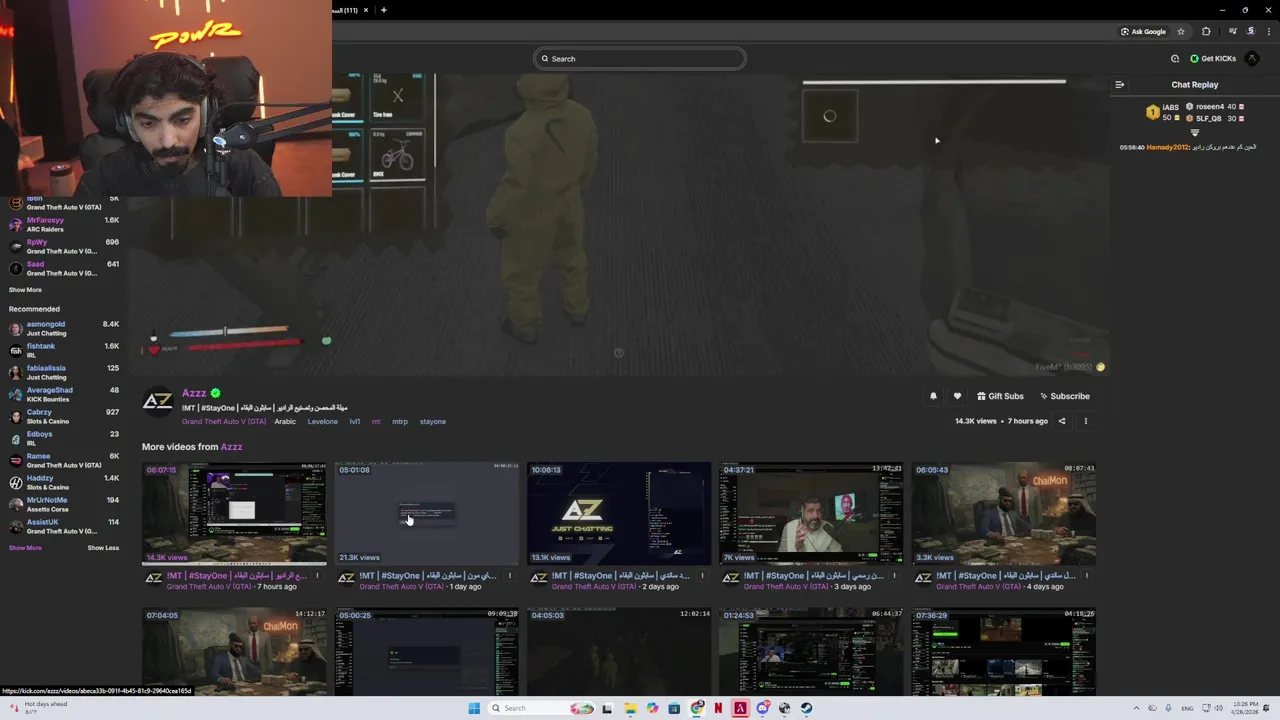
Task: Click the Kick search box
Action: point(640,59)
